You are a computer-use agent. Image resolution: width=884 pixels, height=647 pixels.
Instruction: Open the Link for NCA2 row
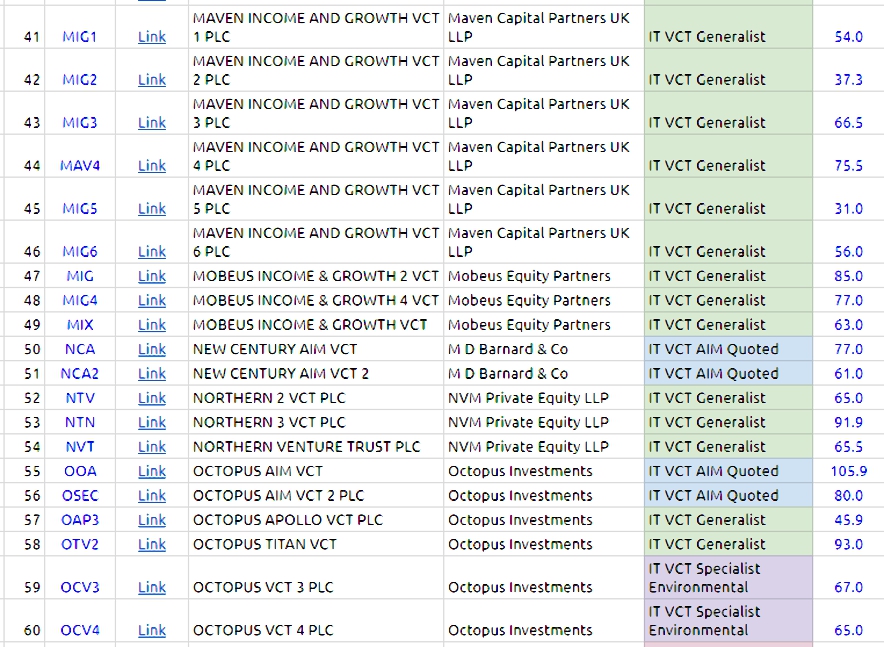point(152,373)
